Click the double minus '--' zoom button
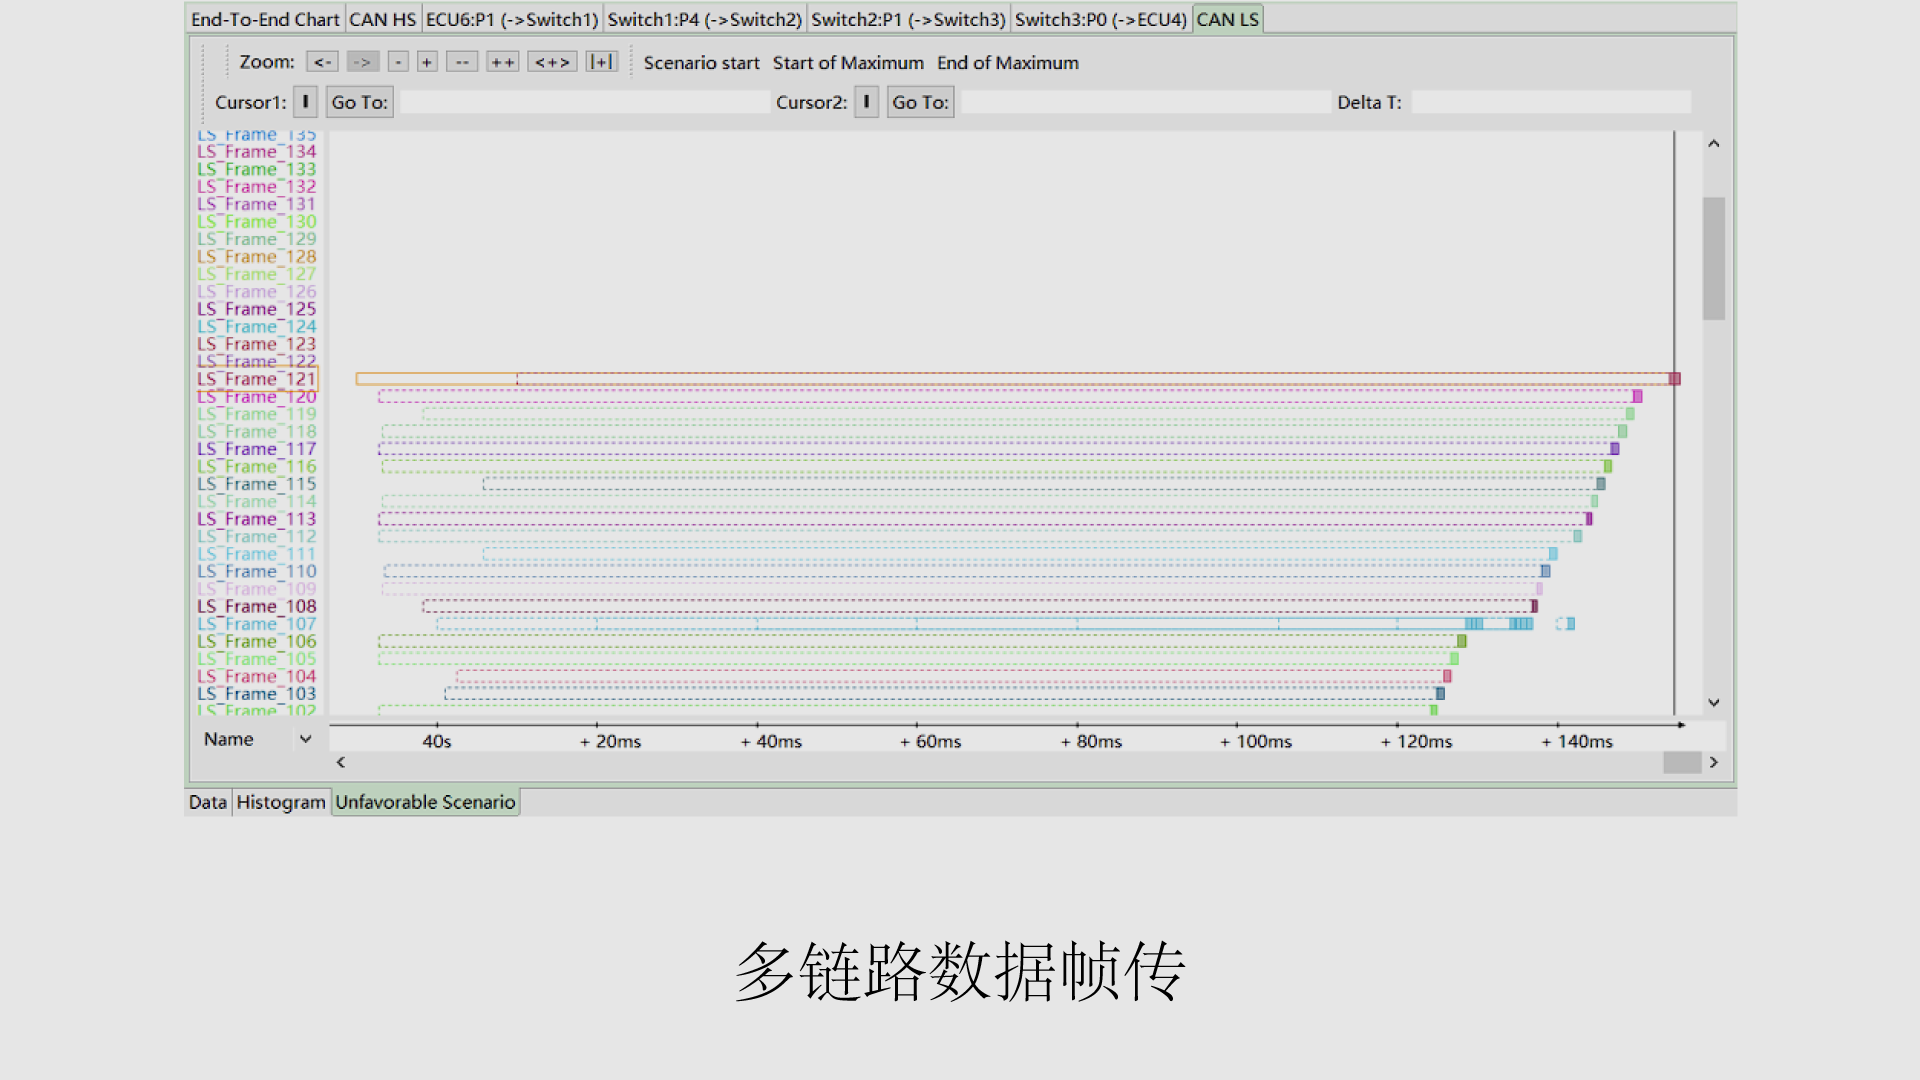Viewport: 1920px width, 1080px height. (x=461, y=62)
